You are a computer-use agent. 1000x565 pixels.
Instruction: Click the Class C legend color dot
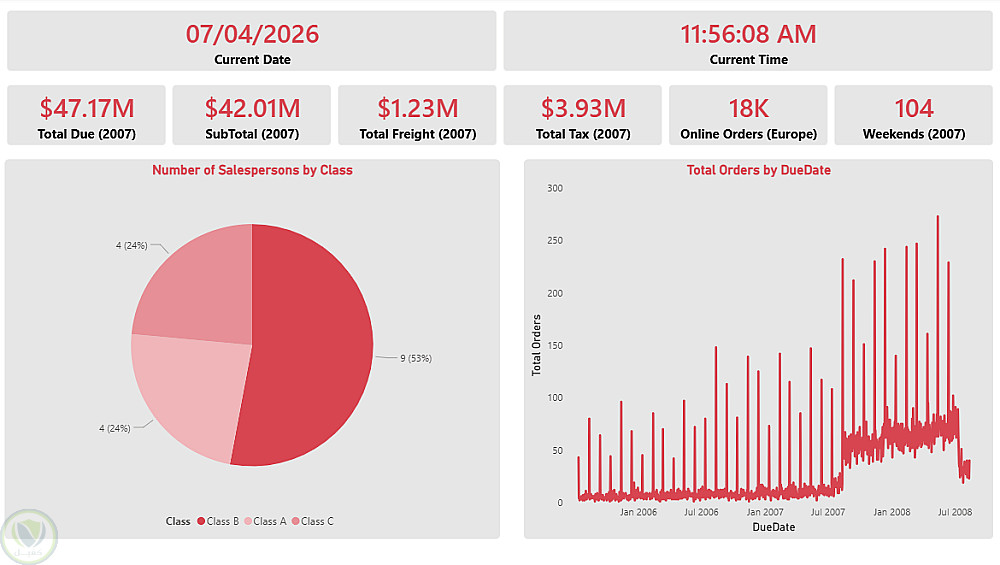click(295, 521)
